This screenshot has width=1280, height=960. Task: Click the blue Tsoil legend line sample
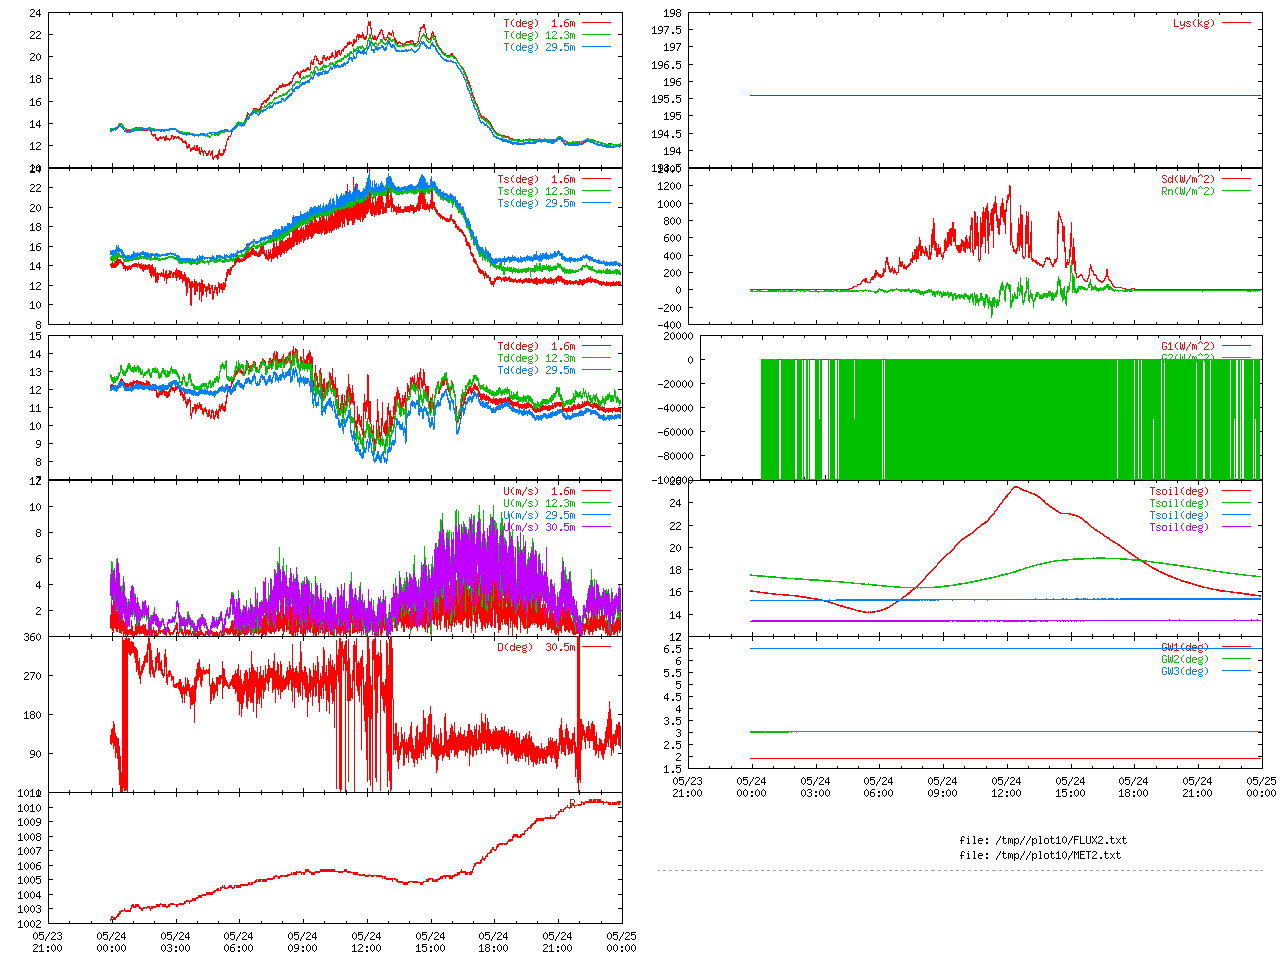click(x=1236, y=515)
